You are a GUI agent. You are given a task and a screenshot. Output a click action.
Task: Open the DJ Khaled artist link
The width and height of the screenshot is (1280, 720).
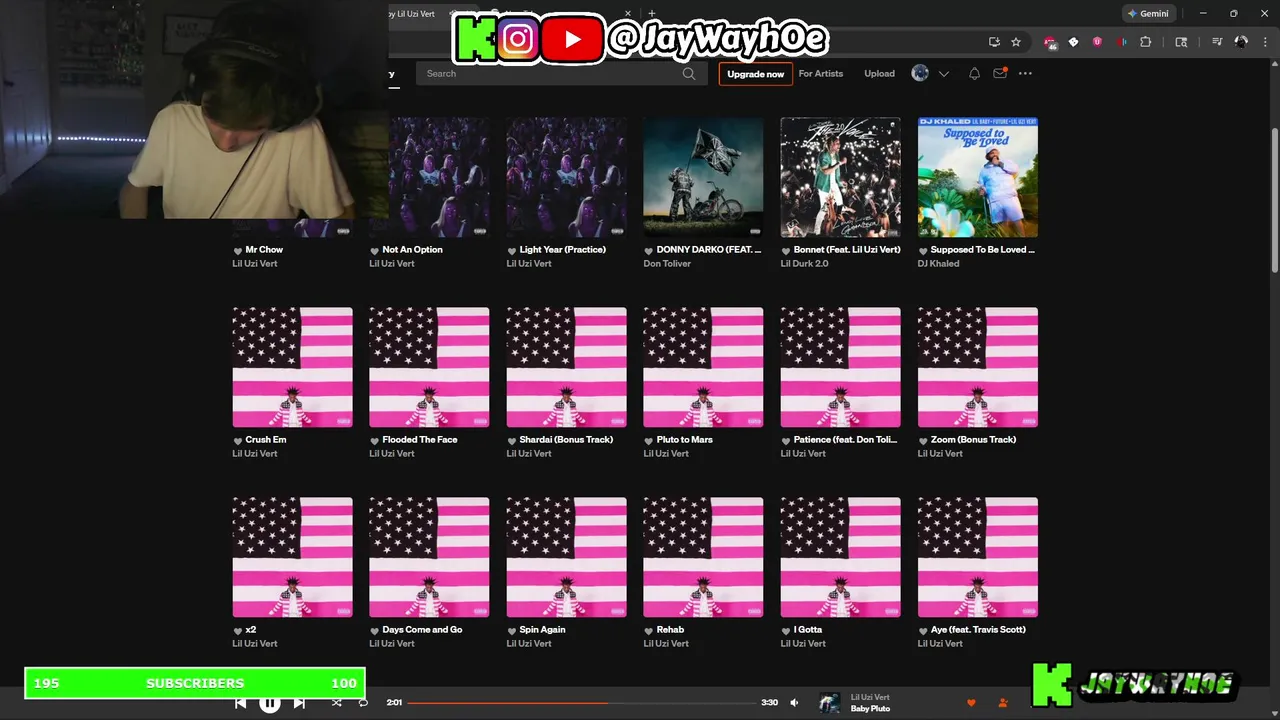[938, 264]
